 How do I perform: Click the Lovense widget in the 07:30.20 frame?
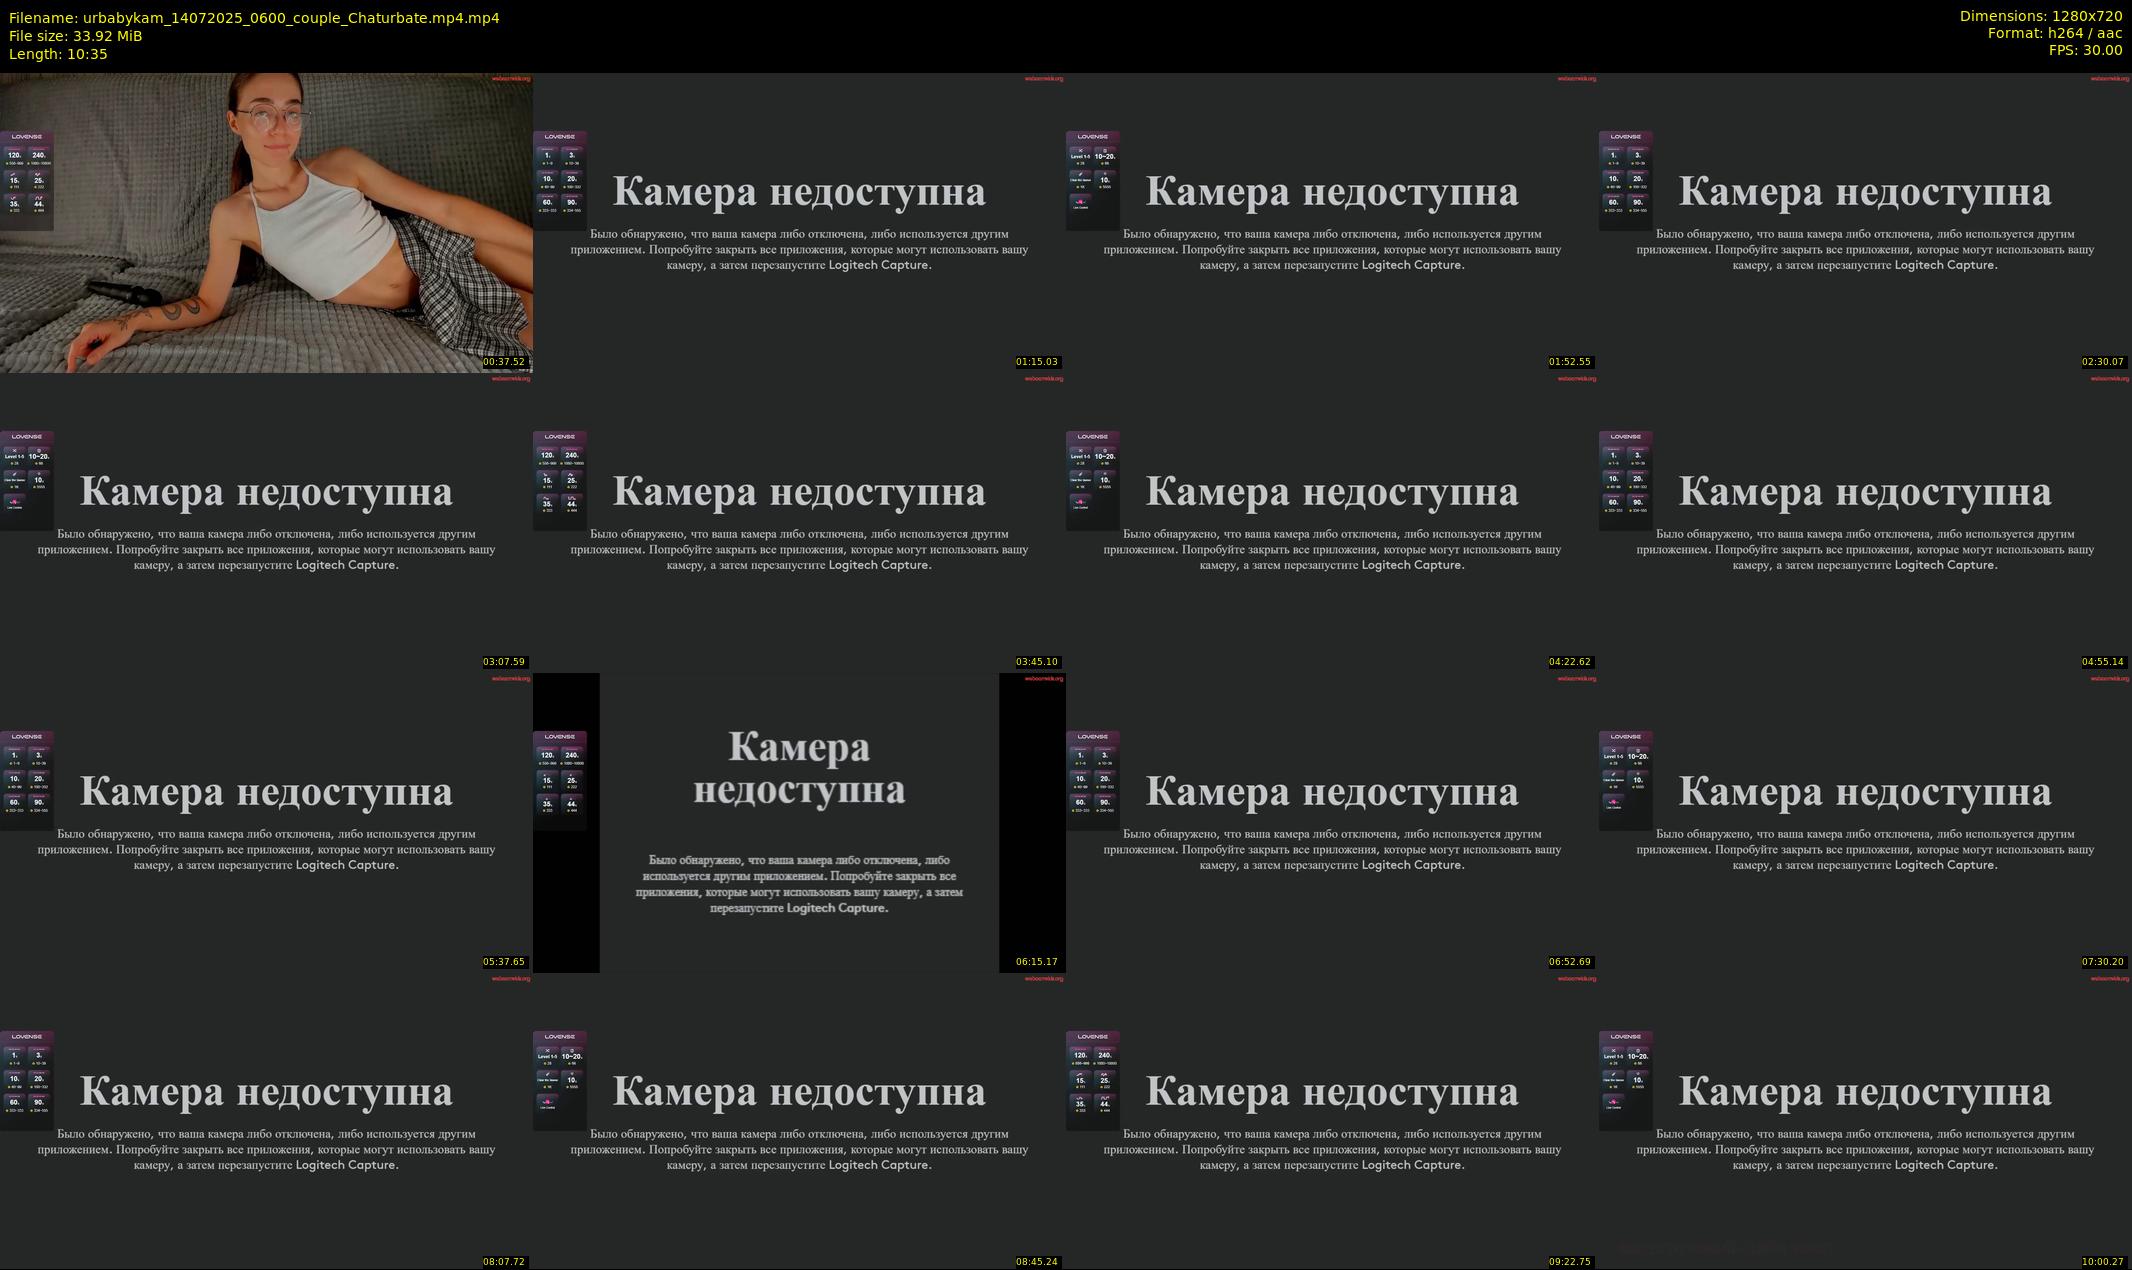click(1625, 780)
